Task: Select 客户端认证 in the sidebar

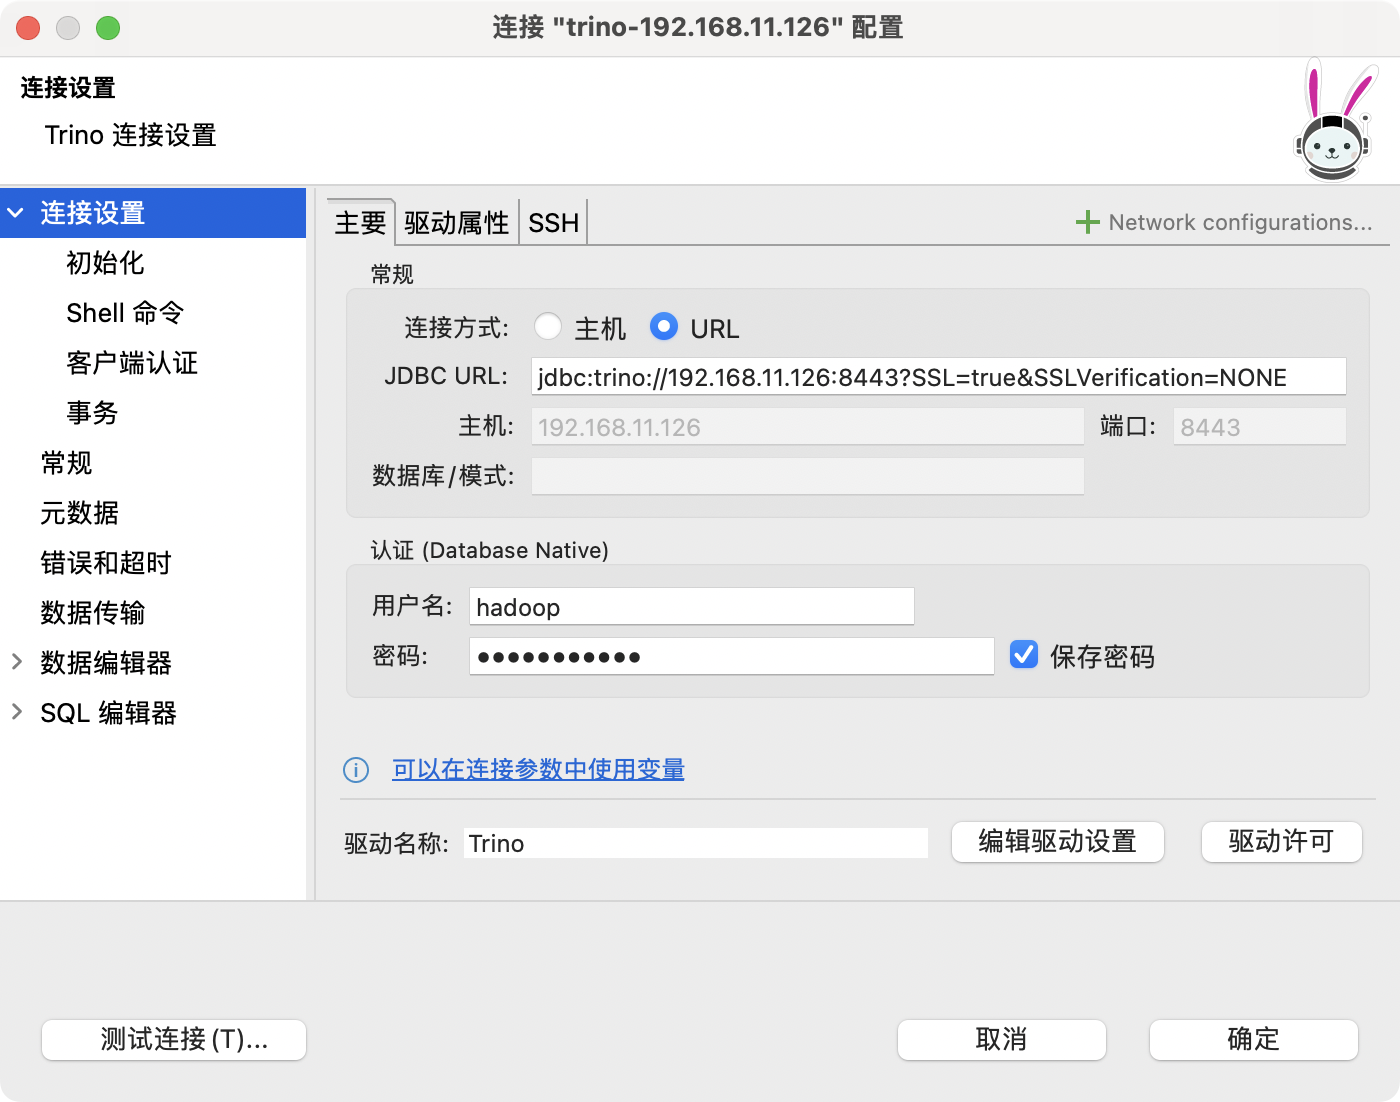Action: coord(132,363)
